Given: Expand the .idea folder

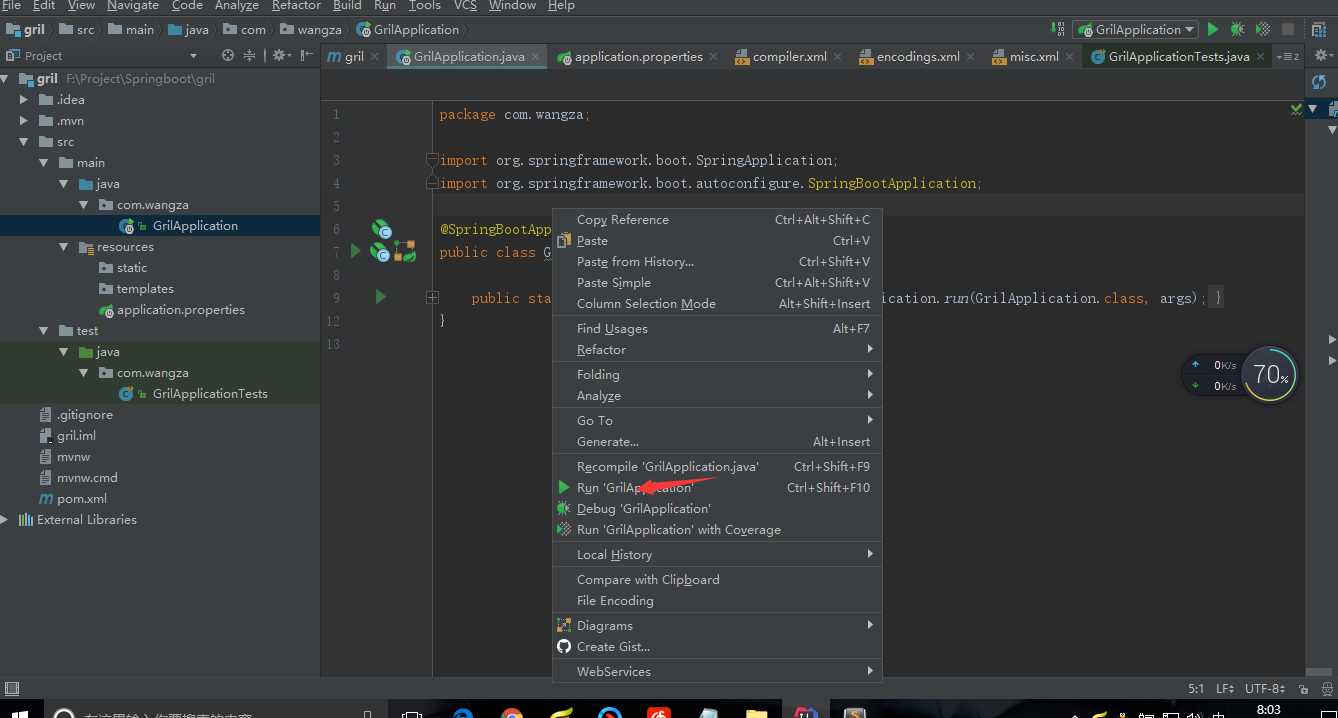Looking at the screenshot, I should point(25,99).
